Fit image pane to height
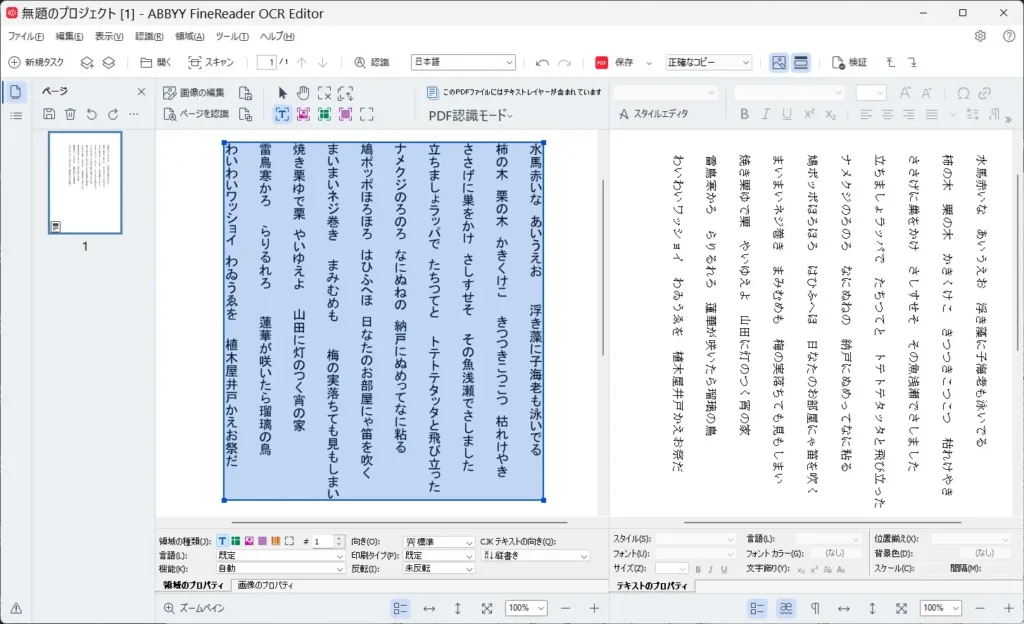Viewport: 1024px width, 624px height. pyautogui.click(x=458, y=608)
